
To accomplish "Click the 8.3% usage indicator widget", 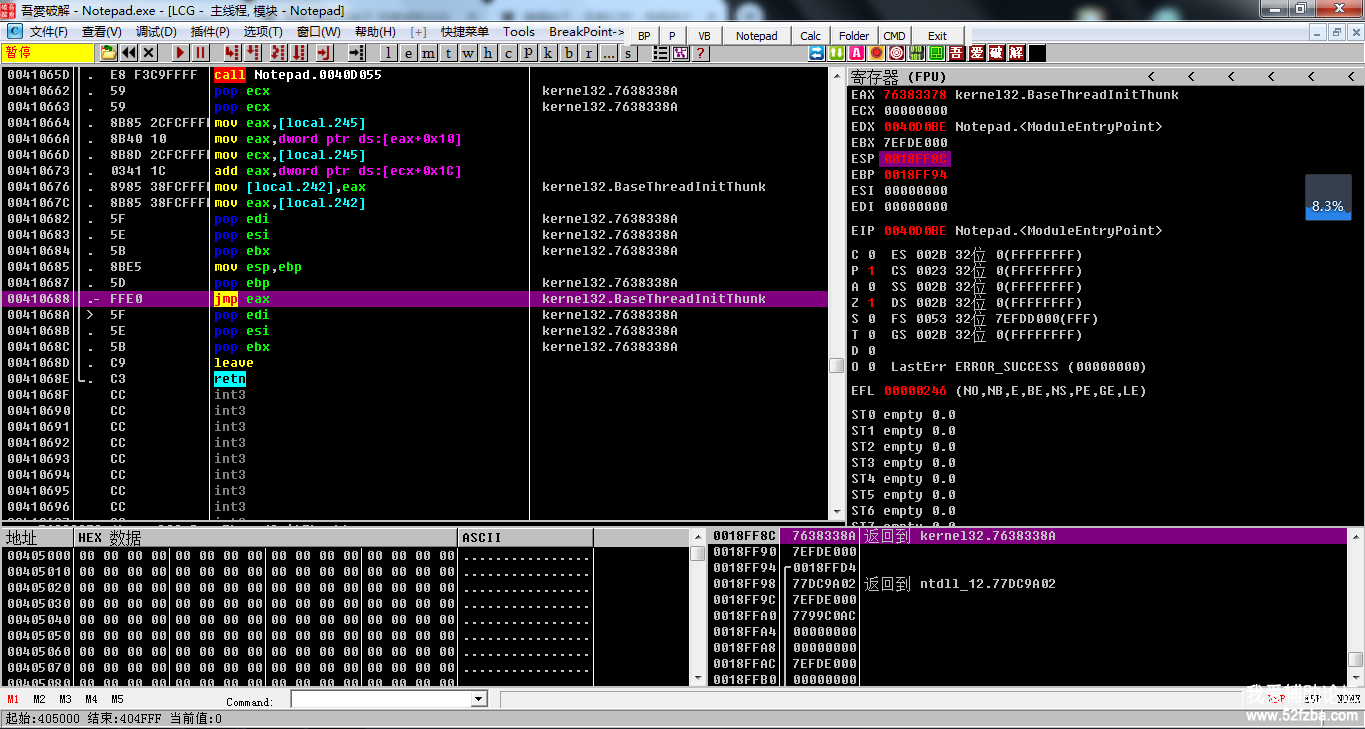I will [1327, 197].
